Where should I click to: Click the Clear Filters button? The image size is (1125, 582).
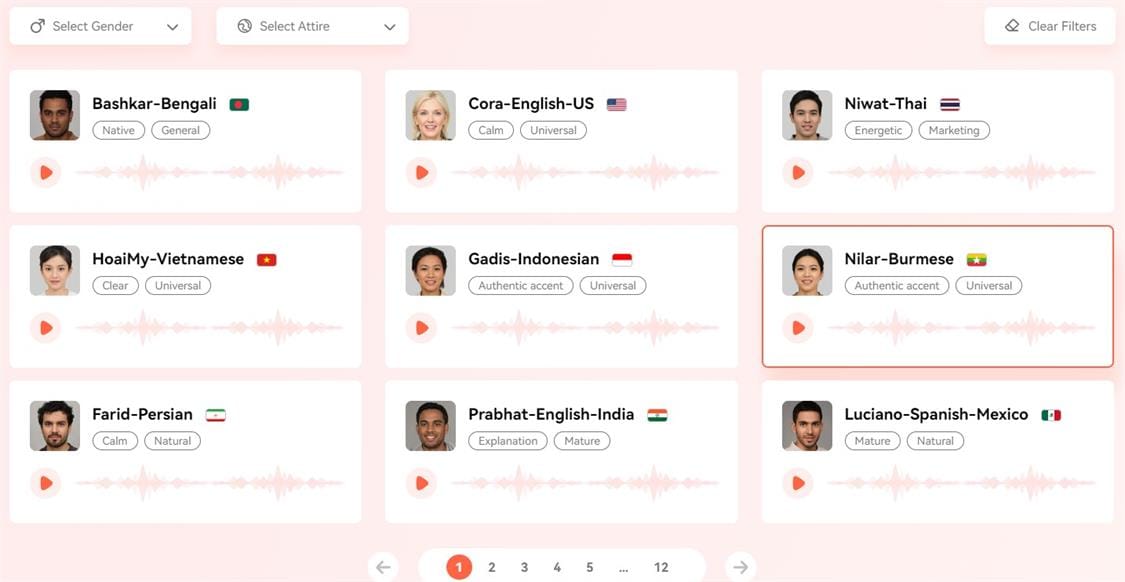1050,27
